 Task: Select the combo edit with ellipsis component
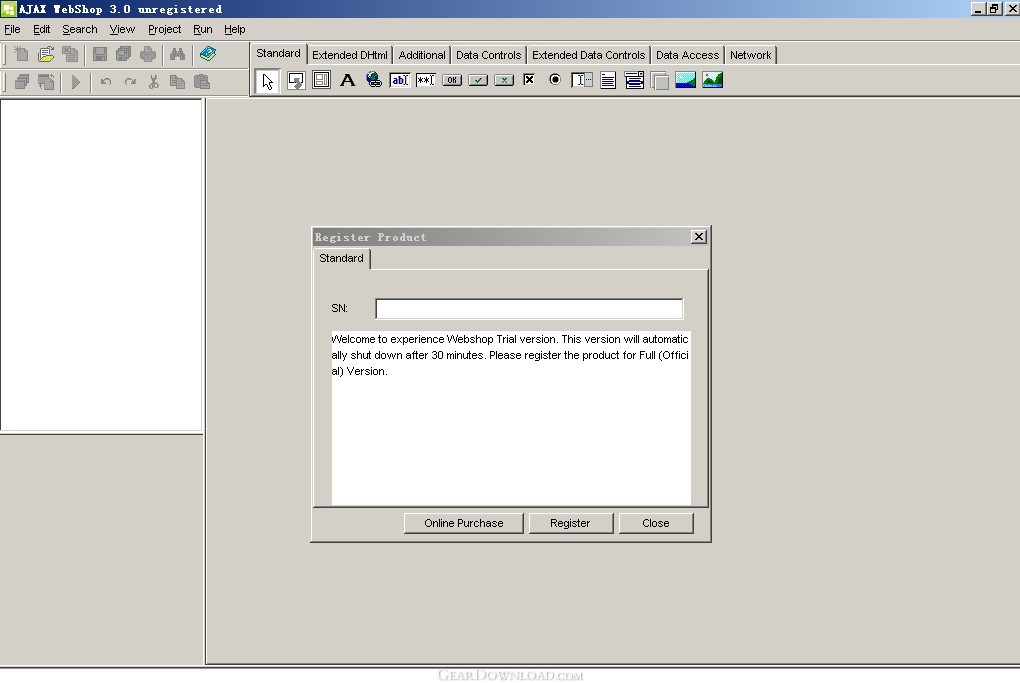(582, 80)
